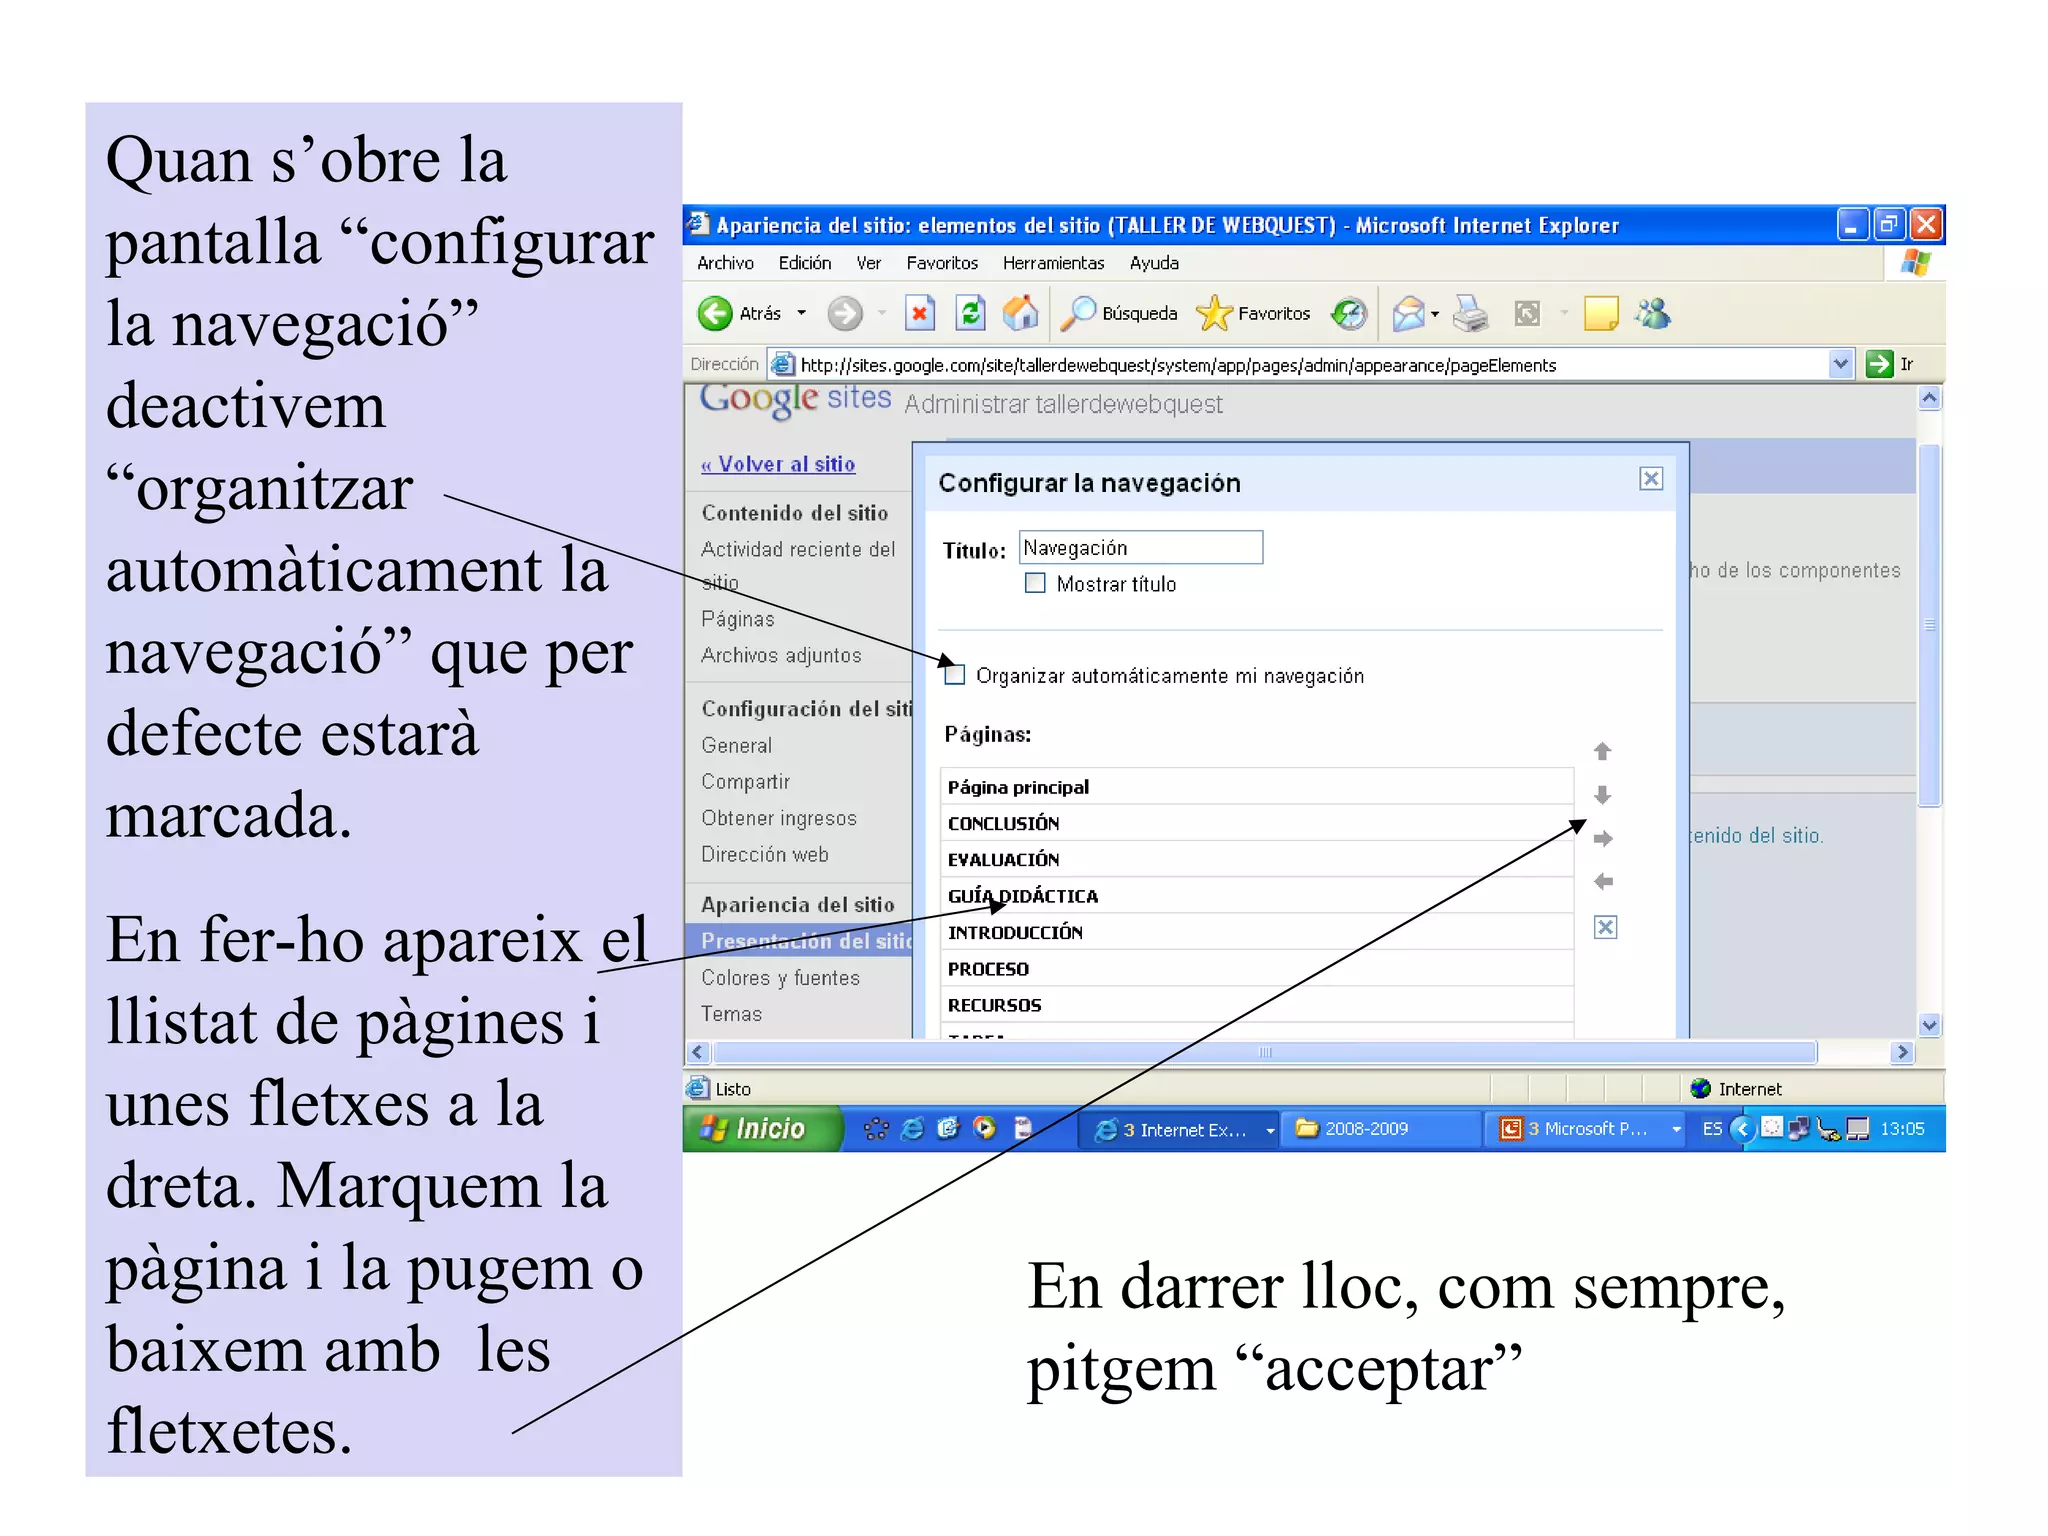Toggle the Mostrar título checkbox

[1035, 583]
